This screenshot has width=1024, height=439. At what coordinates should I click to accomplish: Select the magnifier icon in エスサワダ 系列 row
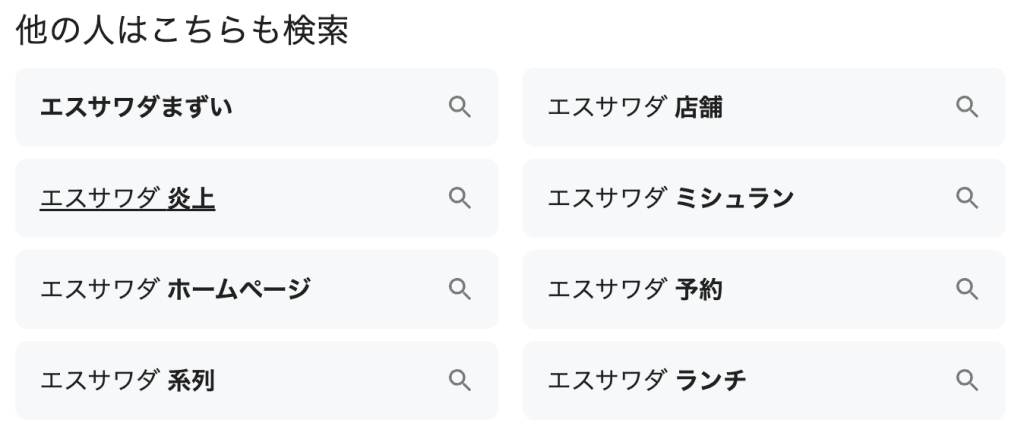pos(459,380)
